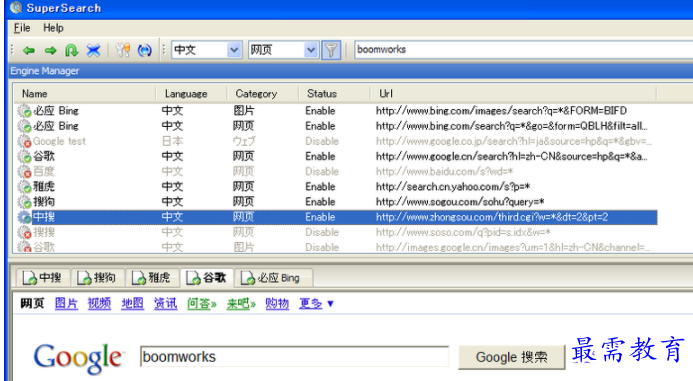Open the Help menu
Viewport: 693px width, 381px height.
click(53, 28)
